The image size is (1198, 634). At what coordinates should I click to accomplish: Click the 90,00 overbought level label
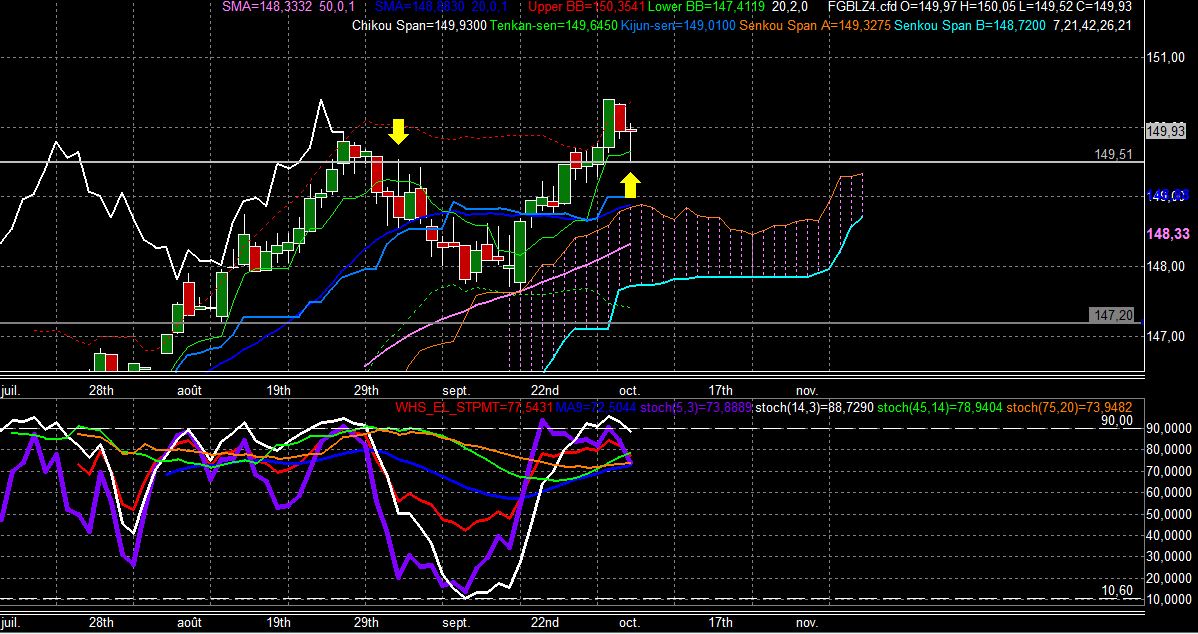click(x=1117, y=420)
